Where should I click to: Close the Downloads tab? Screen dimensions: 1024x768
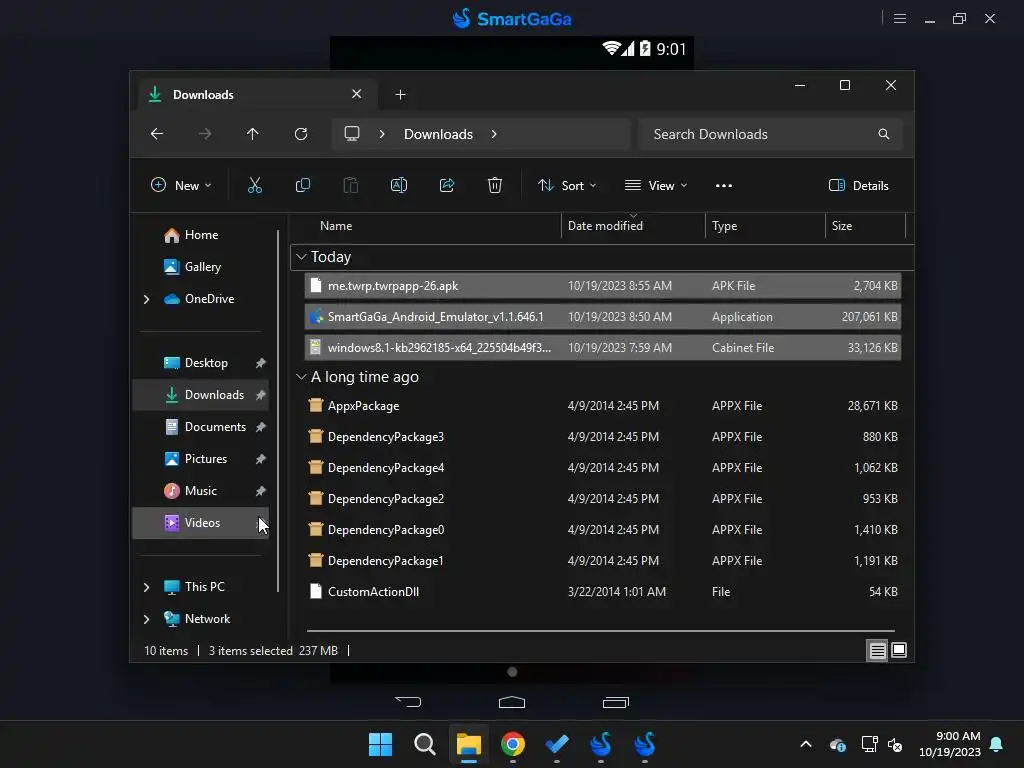357,94
